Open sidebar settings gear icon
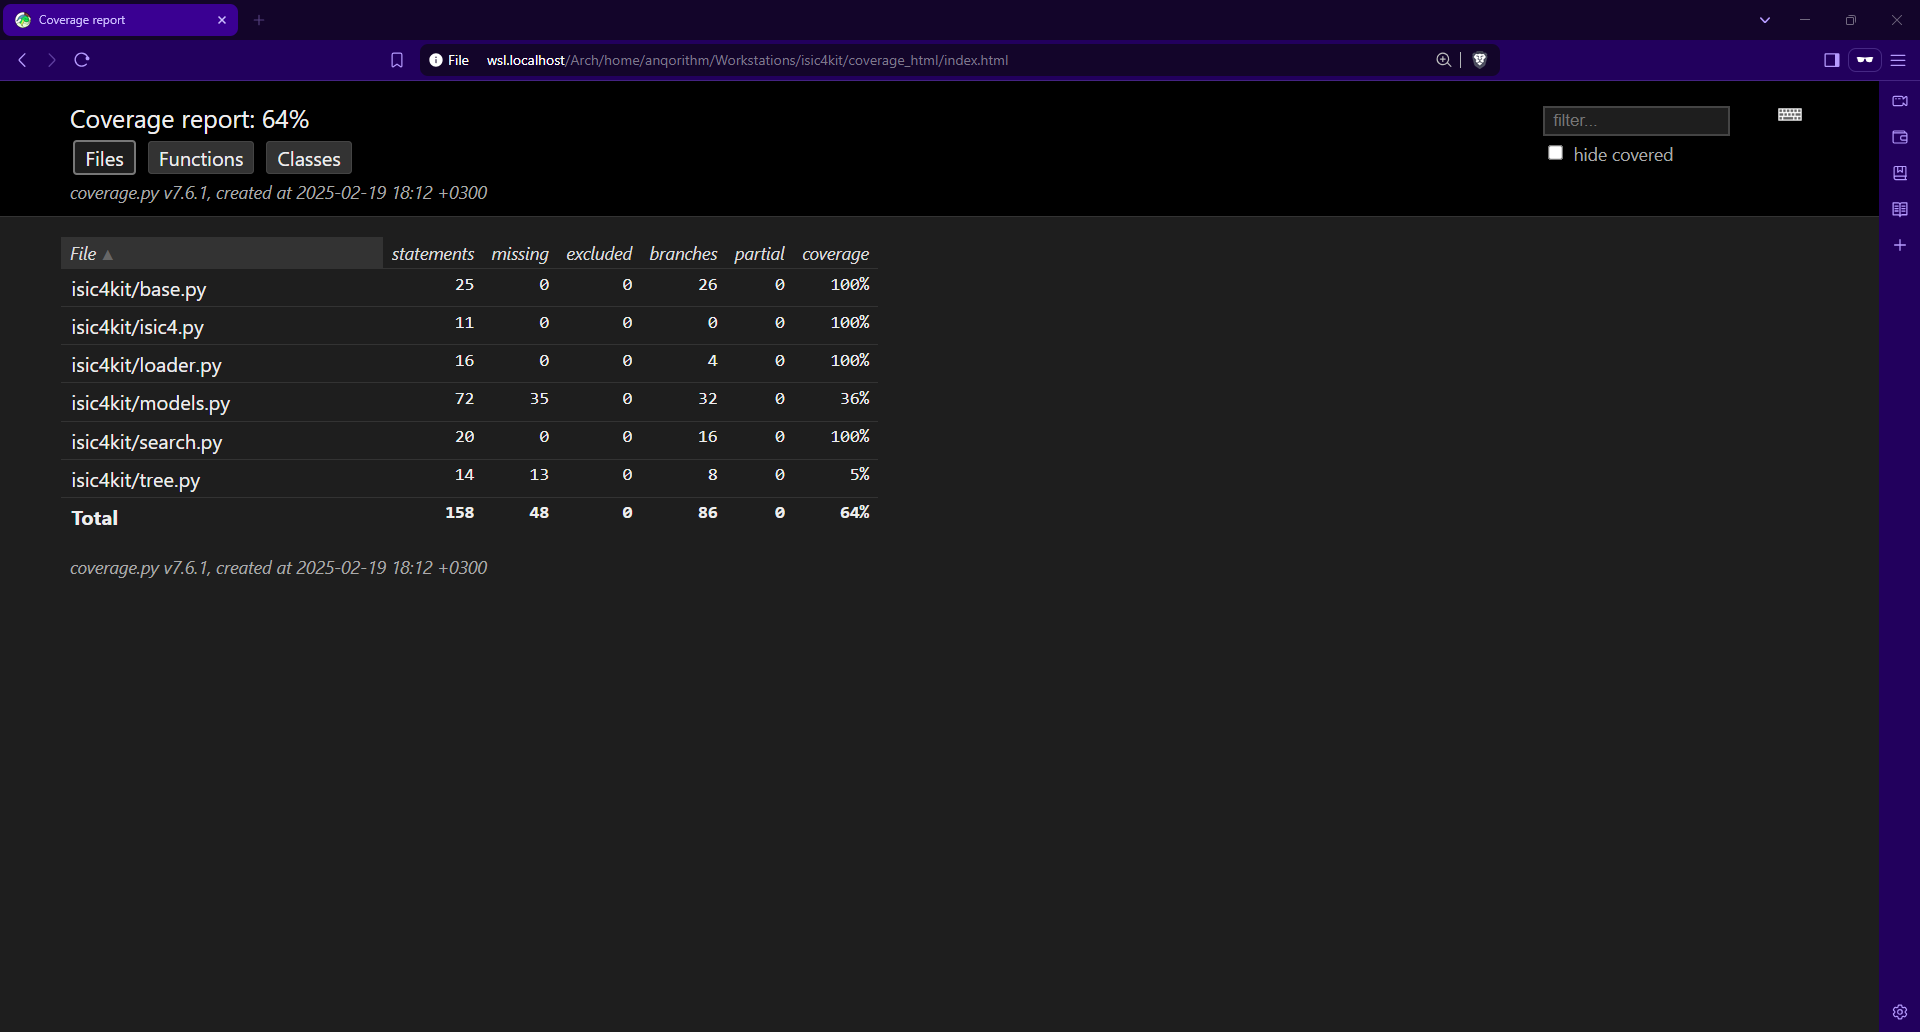Image resolution: width=1920 pixels, height=1032 pixels. (x=1900, y=1012)
